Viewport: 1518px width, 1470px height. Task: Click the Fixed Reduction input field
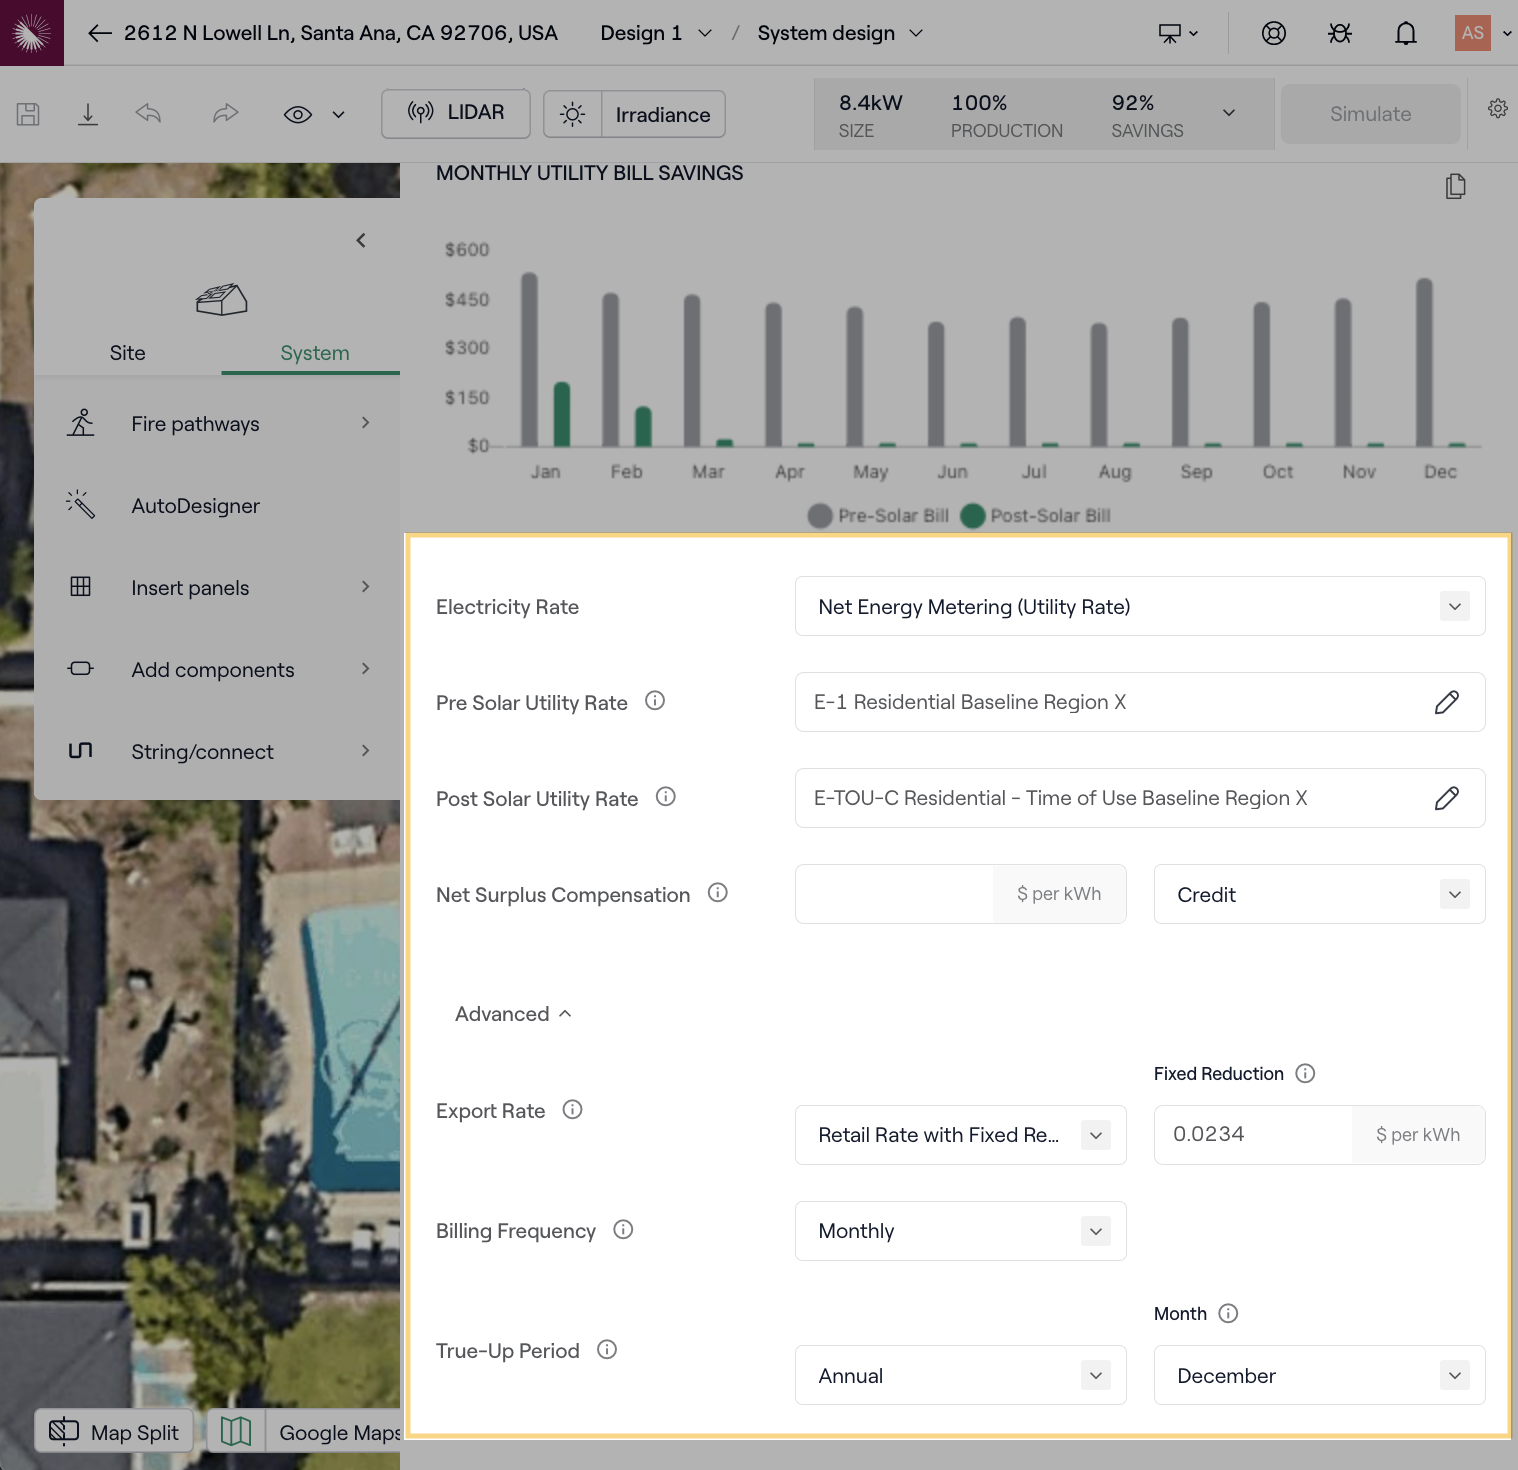(1253, 1135)
